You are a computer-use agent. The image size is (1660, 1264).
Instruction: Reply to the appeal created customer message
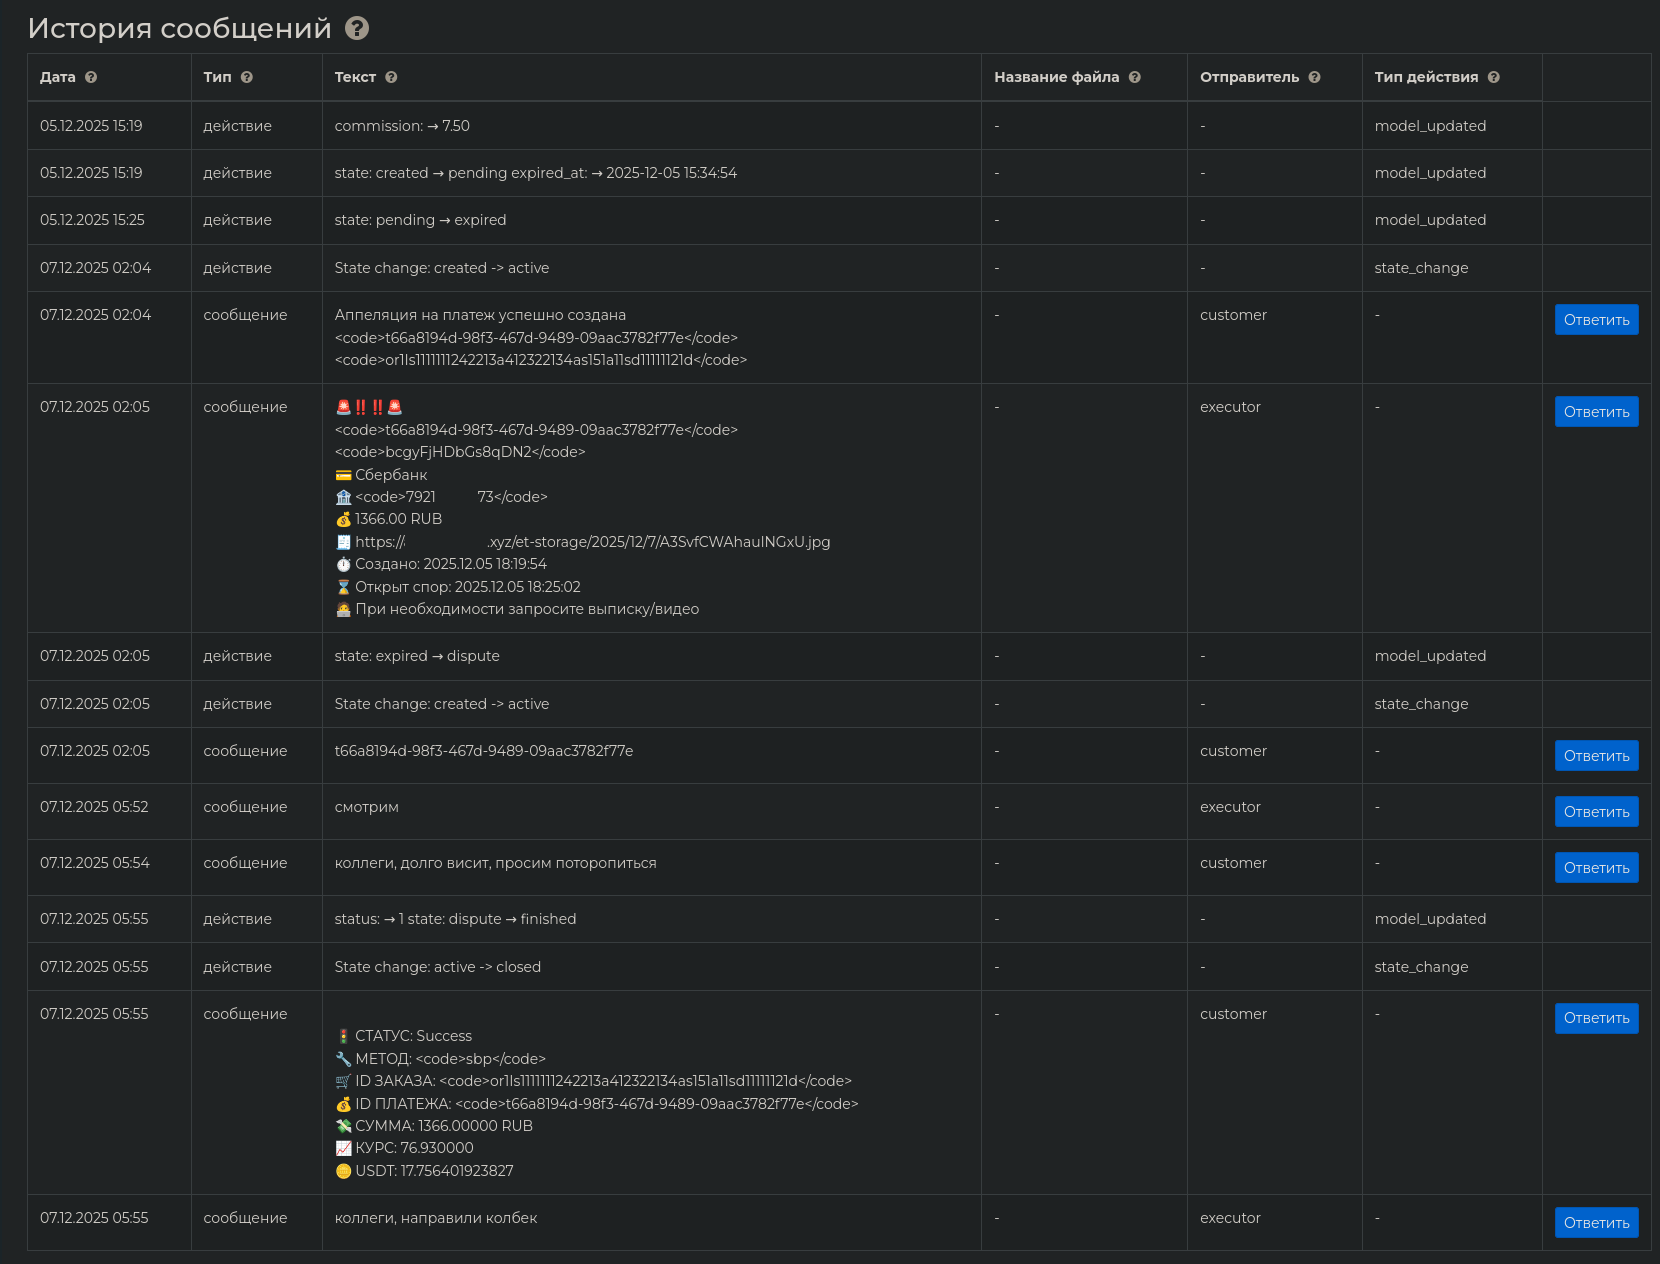point(1596,320)
